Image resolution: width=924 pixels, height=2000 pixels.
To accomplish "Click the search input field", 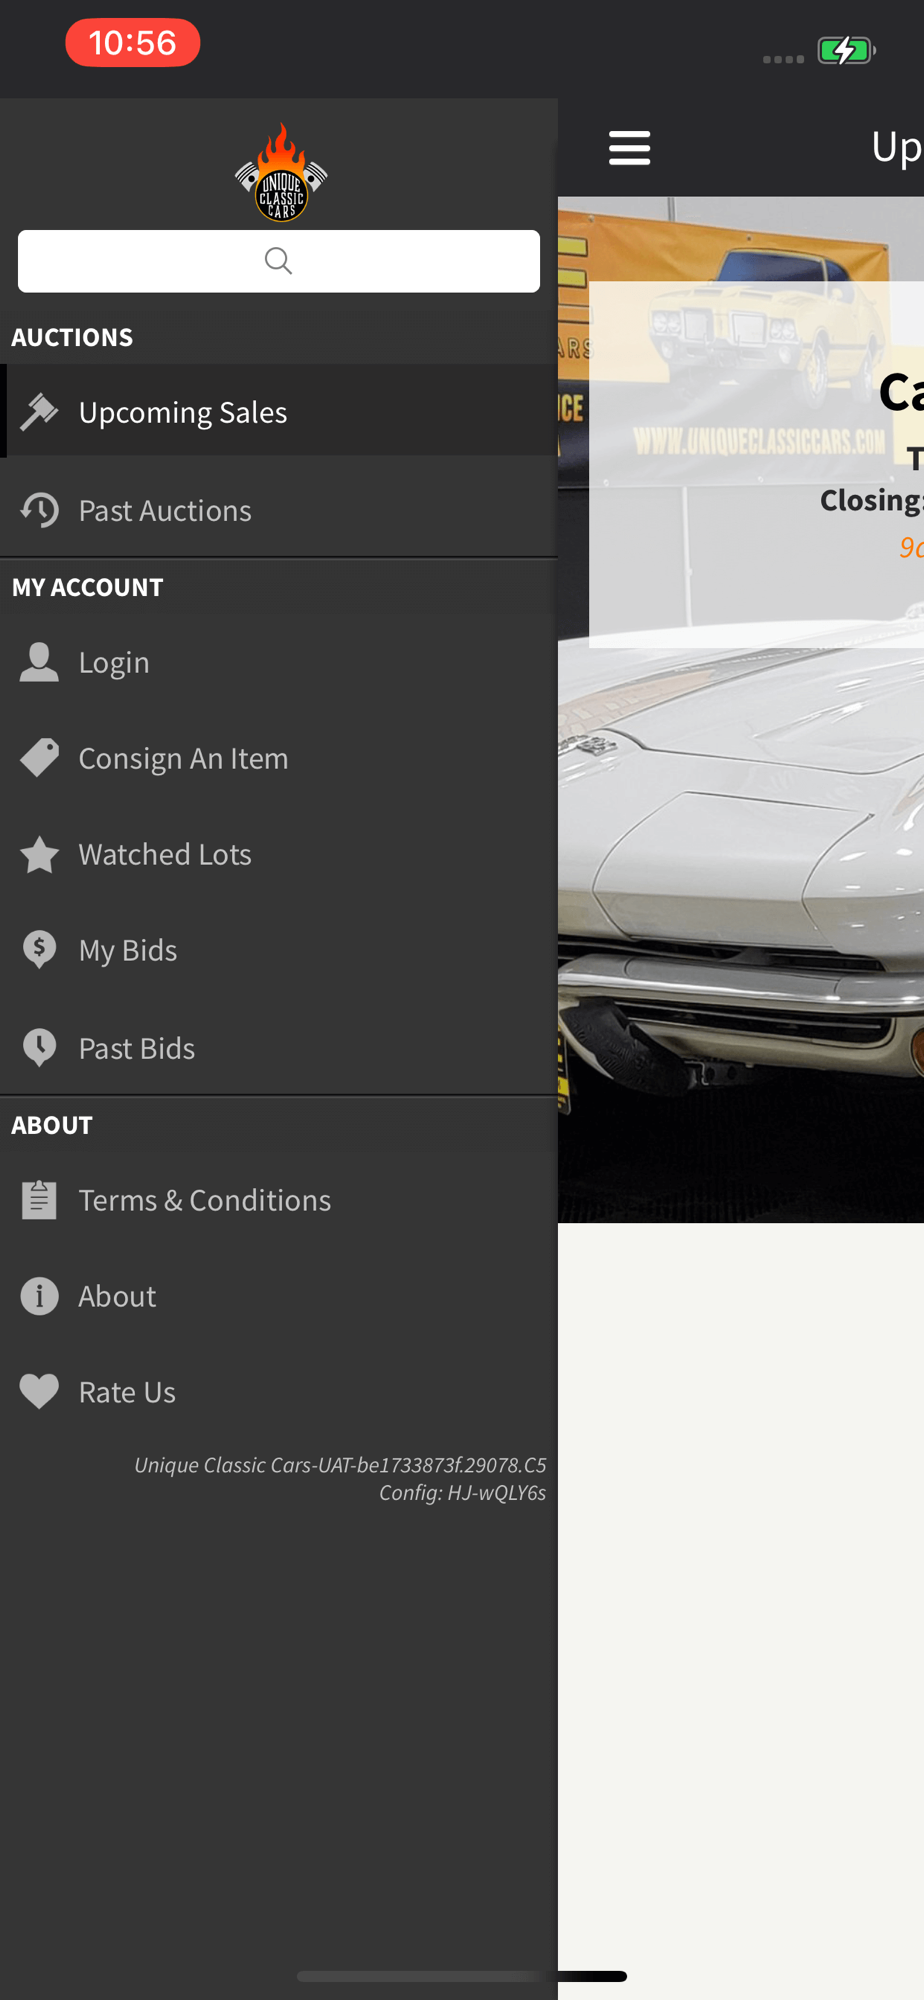I will coord(279,261).
